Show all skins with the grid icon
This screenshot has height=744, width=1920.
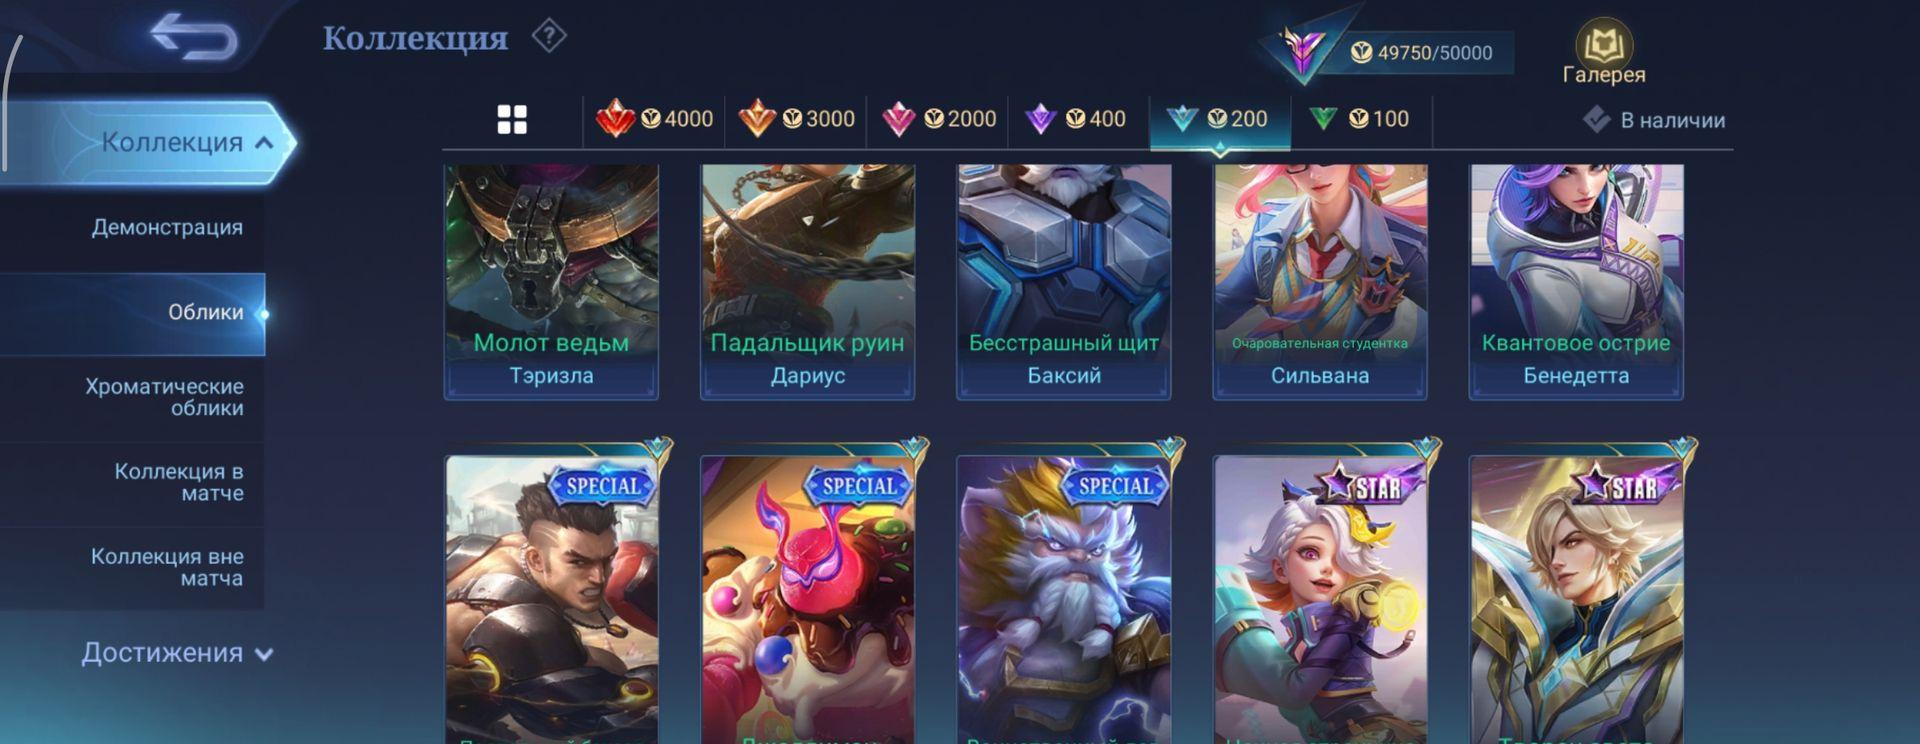click(x=512, y=120)
